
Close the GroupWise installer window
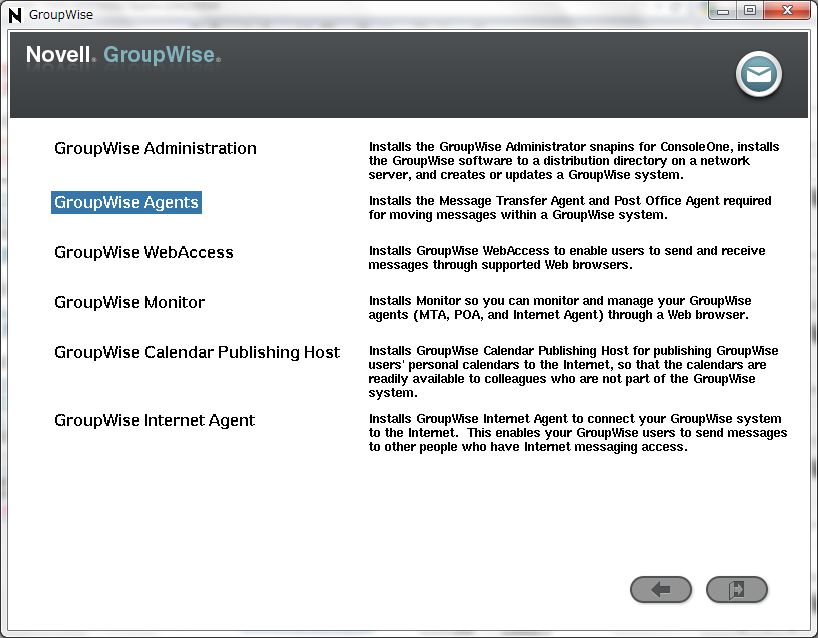(787, 11)
